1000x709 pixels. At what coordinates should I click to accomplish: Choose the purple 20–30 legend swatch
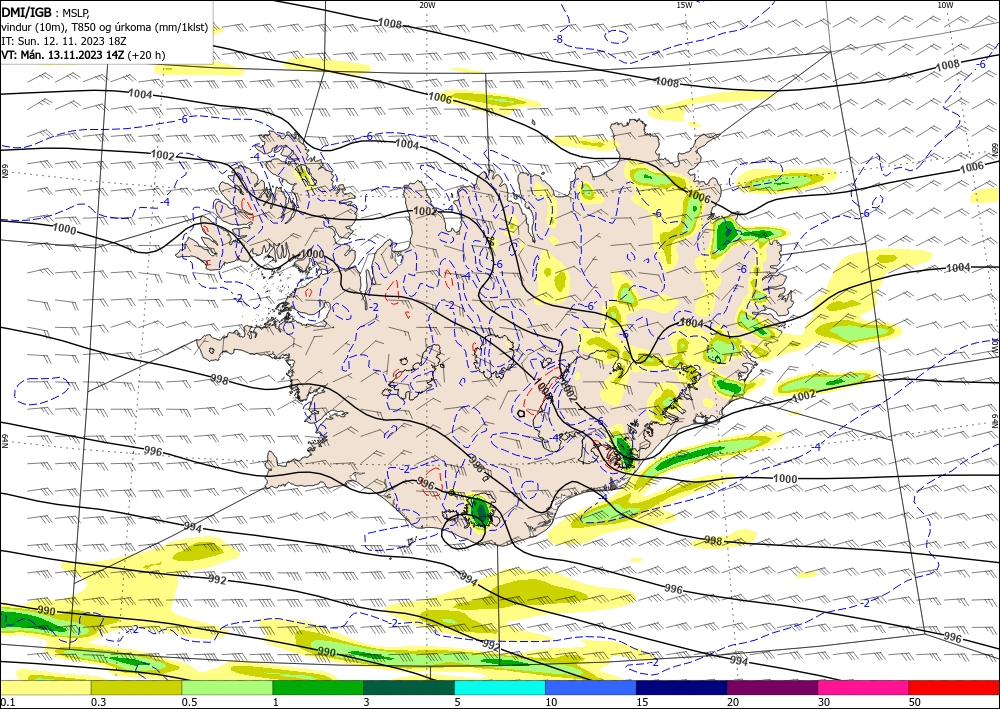(x=772, y=687)
